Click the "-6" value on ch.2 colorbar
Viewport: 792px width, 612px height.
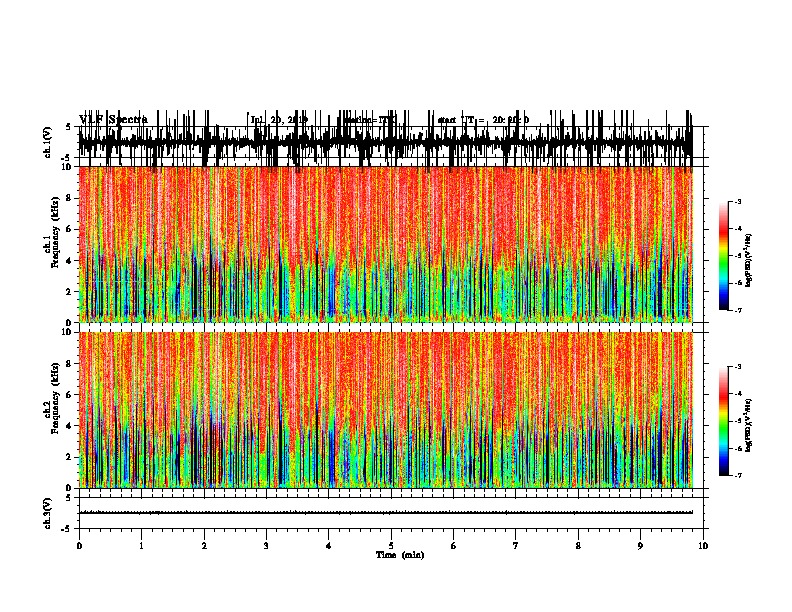point(738,448)
